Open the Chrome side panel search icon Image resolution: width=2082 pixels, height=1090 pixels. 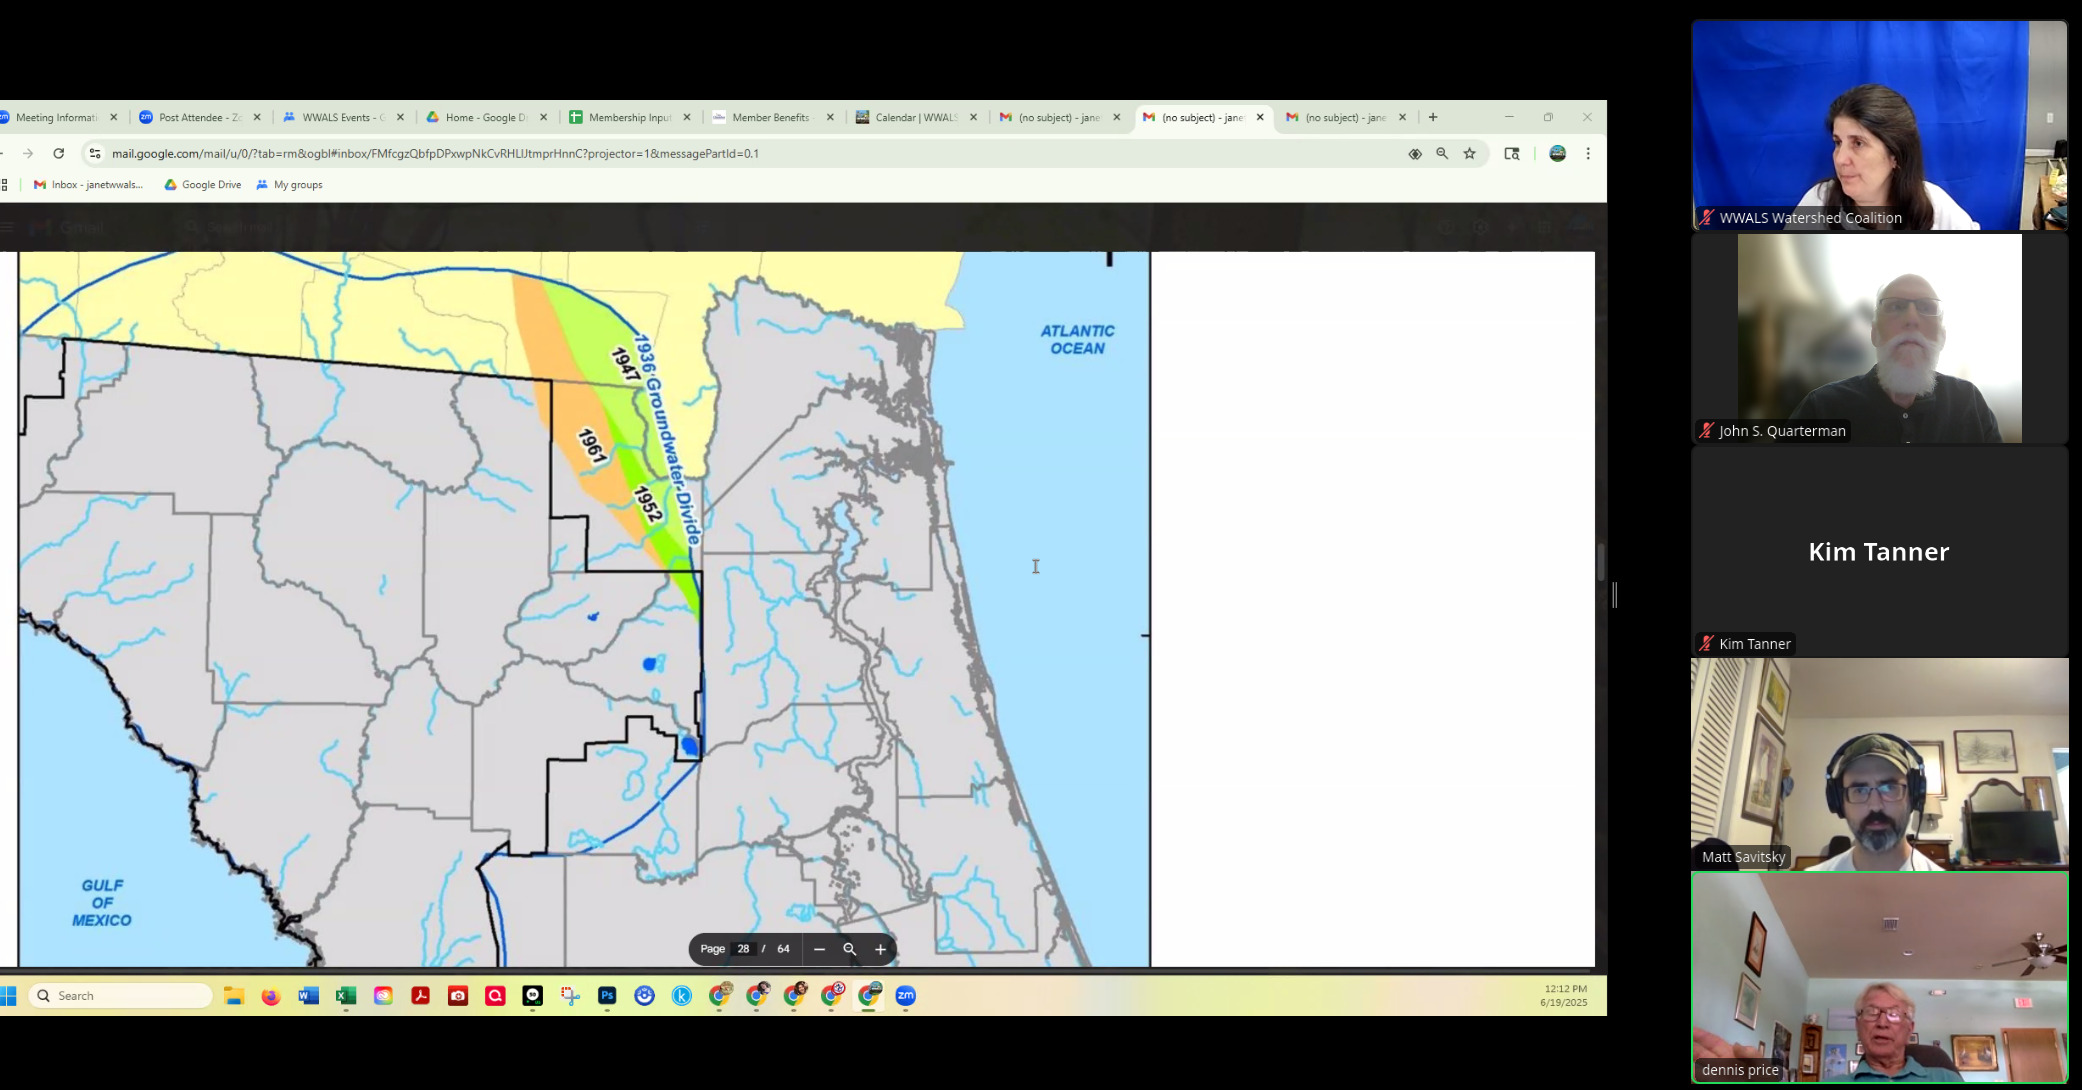pyautogui.click(x=1512, y=153)
